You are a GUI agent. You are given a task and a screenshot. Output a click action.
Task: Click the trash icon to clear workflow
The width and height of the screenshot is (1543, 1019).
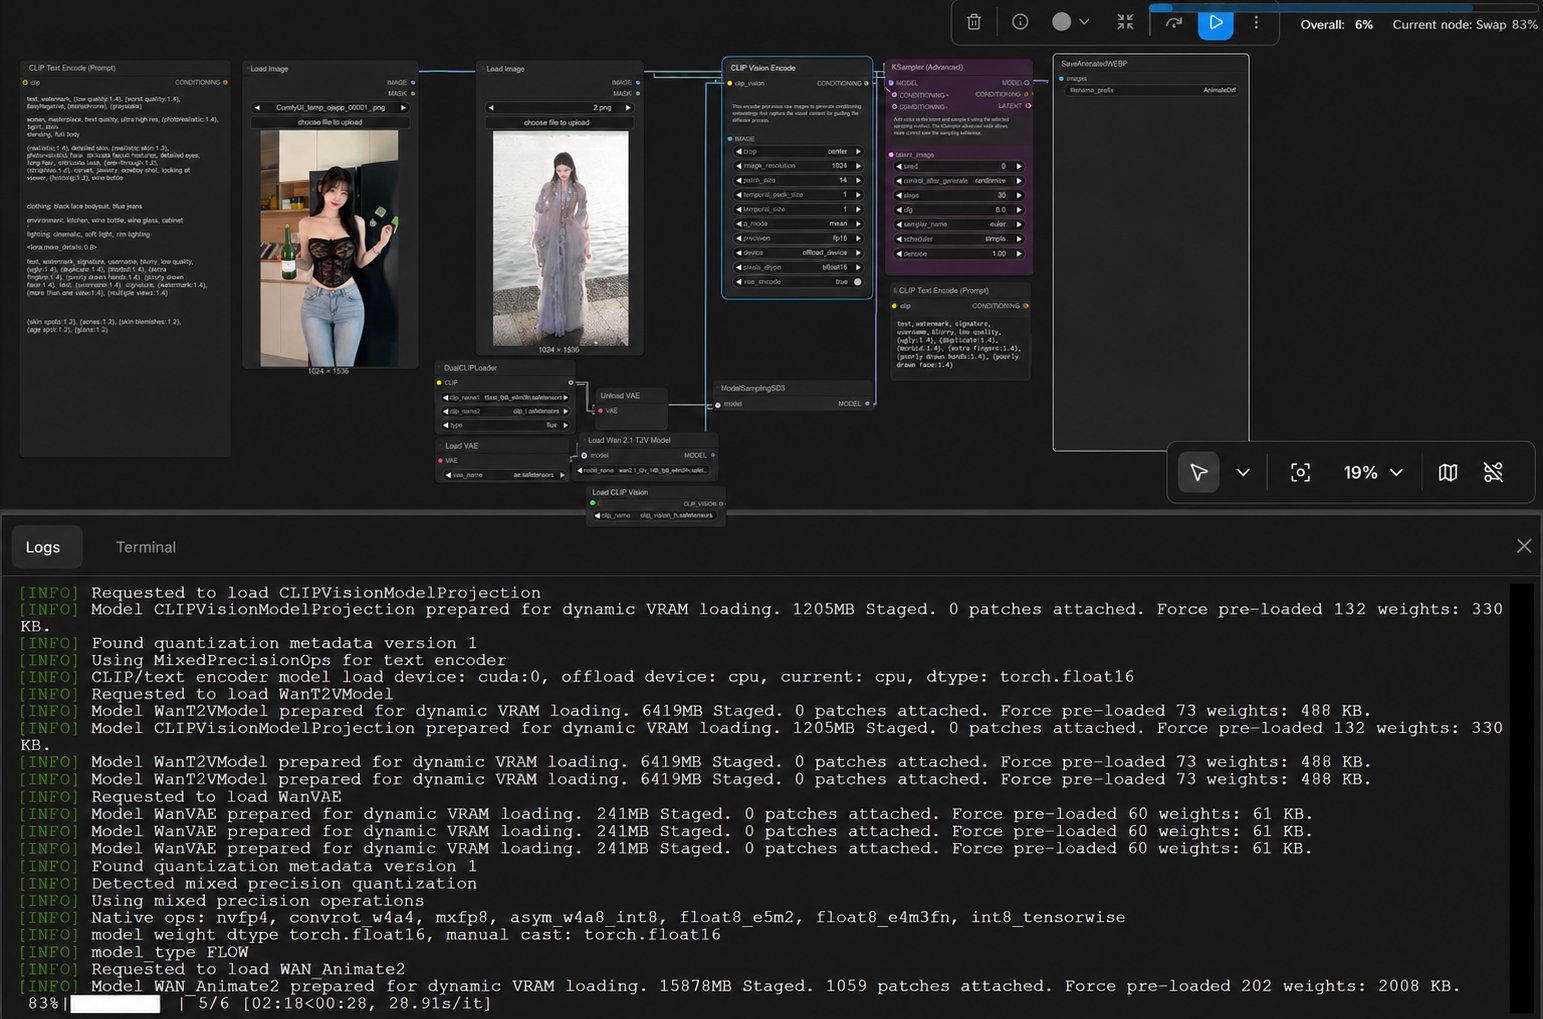[973, 22]
